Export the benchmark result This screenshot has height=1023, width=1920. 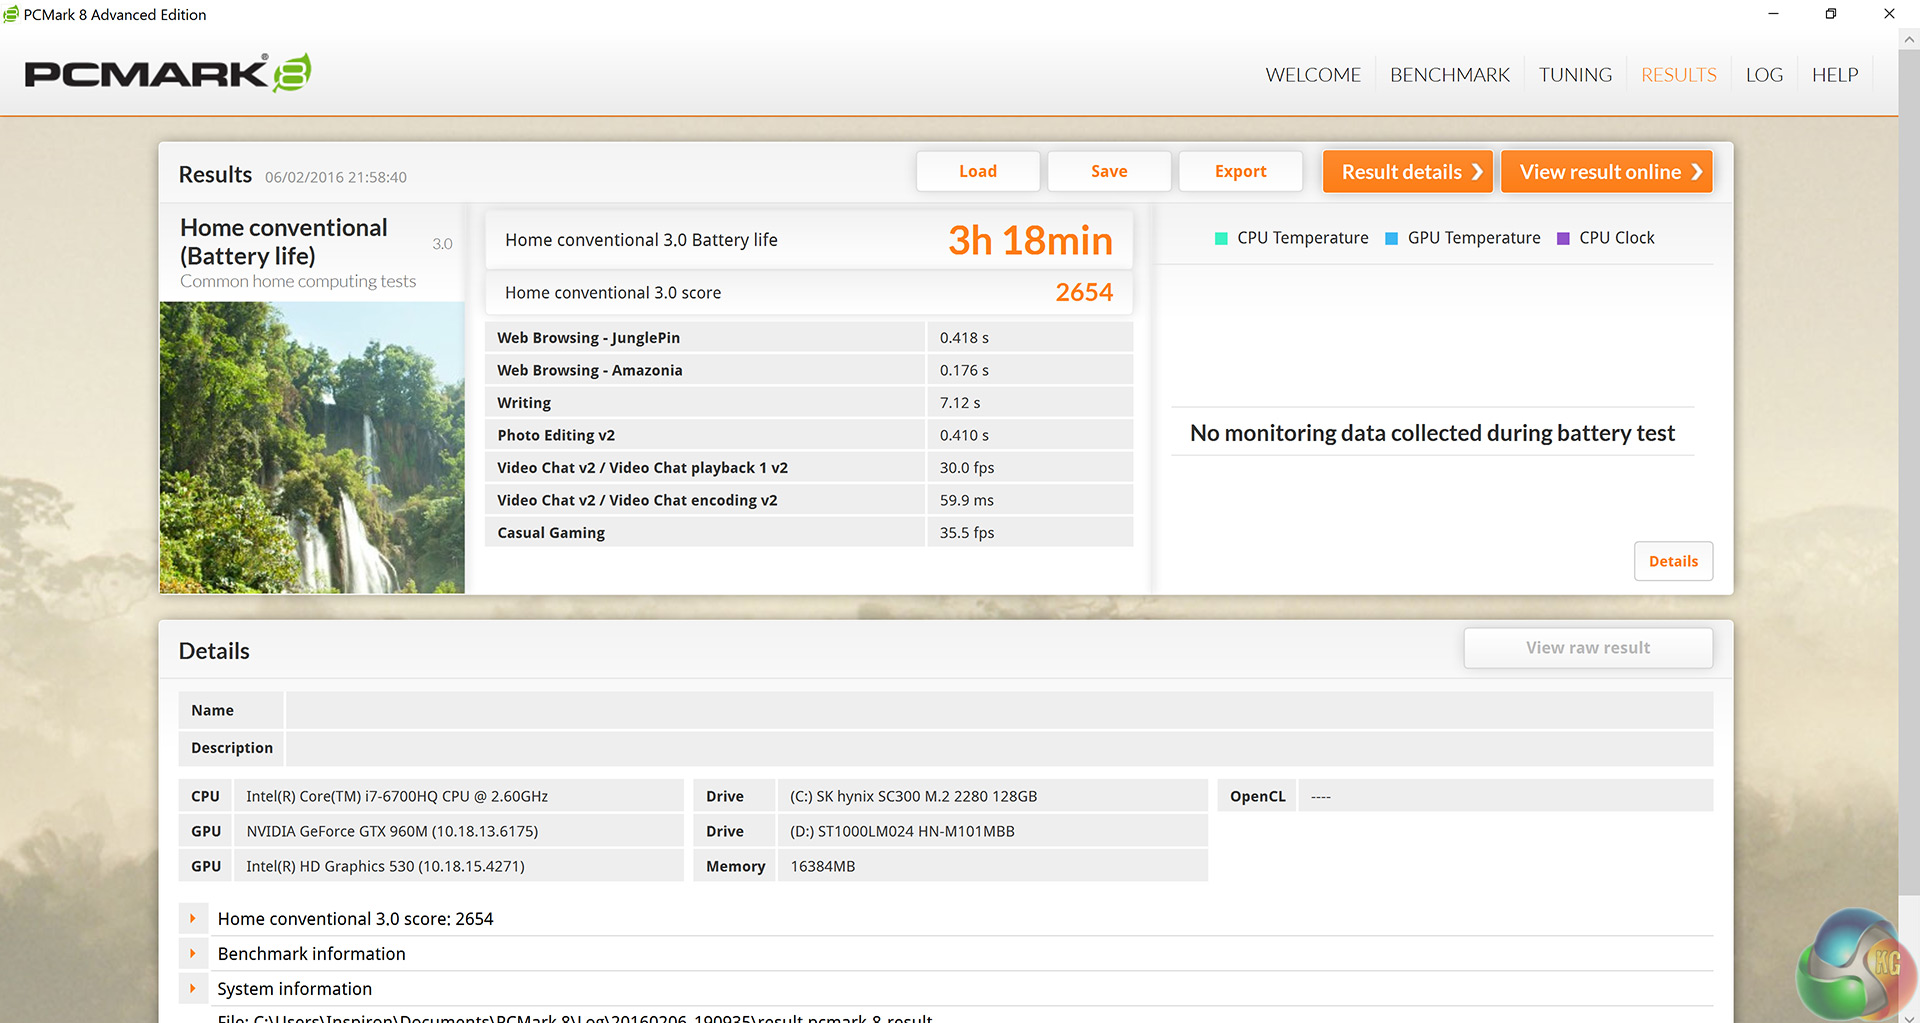(1240, 171)
